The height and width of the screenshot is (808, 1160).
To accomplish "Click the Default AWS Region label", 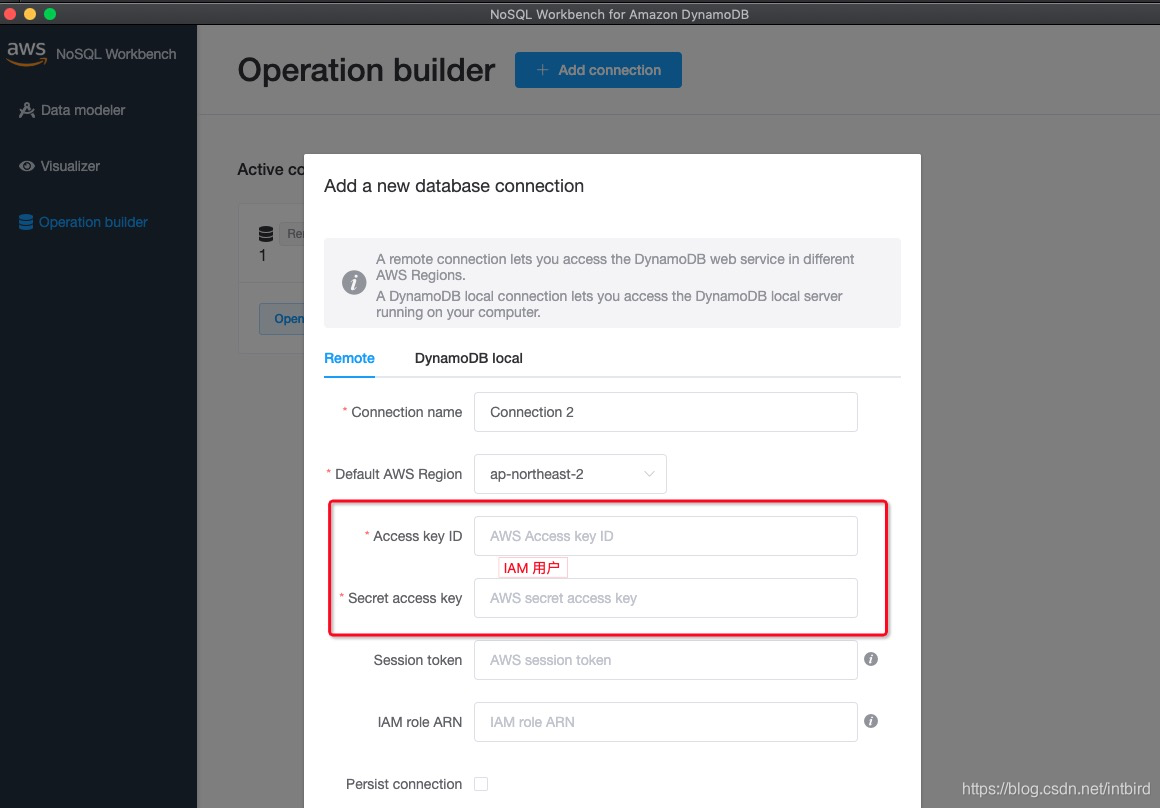I will (x=398, y=474).
